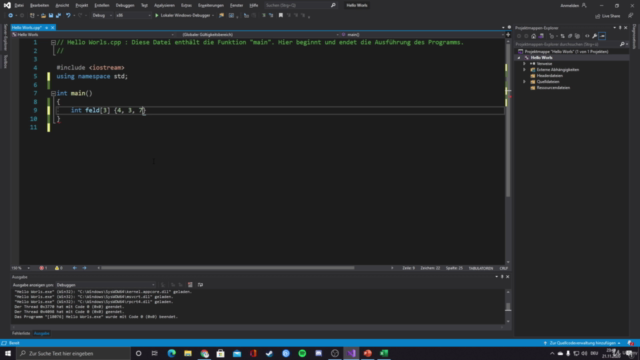Expand Verweise node in Projektmappen-Explorer
This screenshot has height=360, width=640.
click(x=524, y=64)
